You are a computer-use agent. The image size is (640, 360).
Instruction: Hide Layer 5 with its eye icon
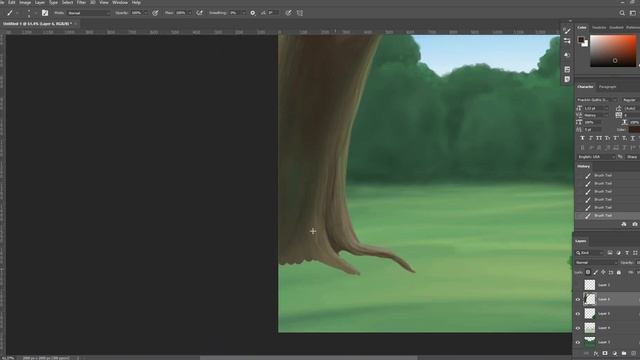[x=578, y=314]
